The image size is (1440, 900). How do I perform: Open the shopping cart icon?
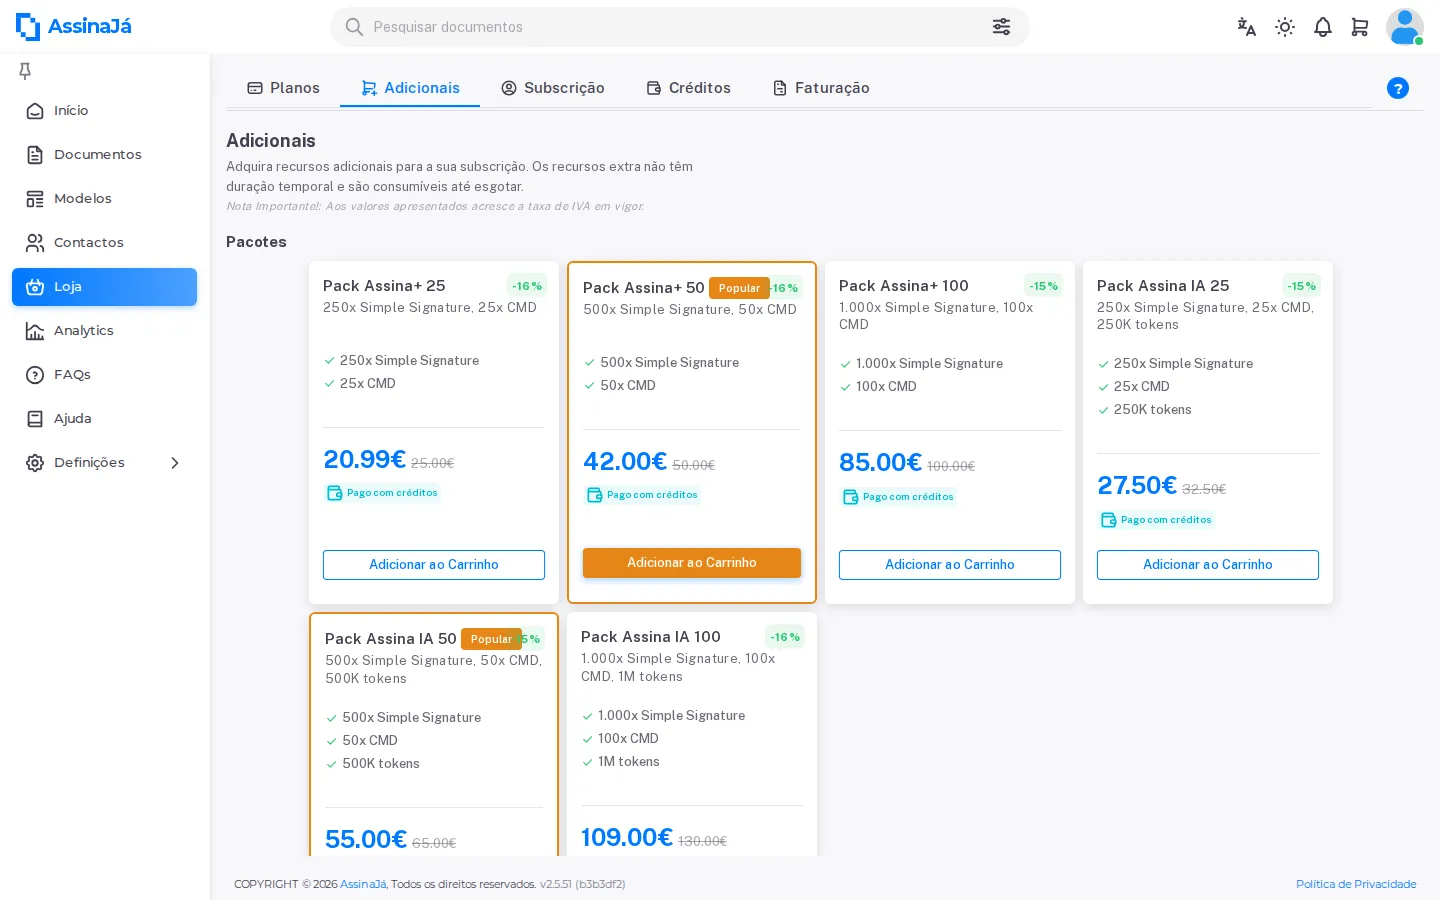pos(1360,27)
